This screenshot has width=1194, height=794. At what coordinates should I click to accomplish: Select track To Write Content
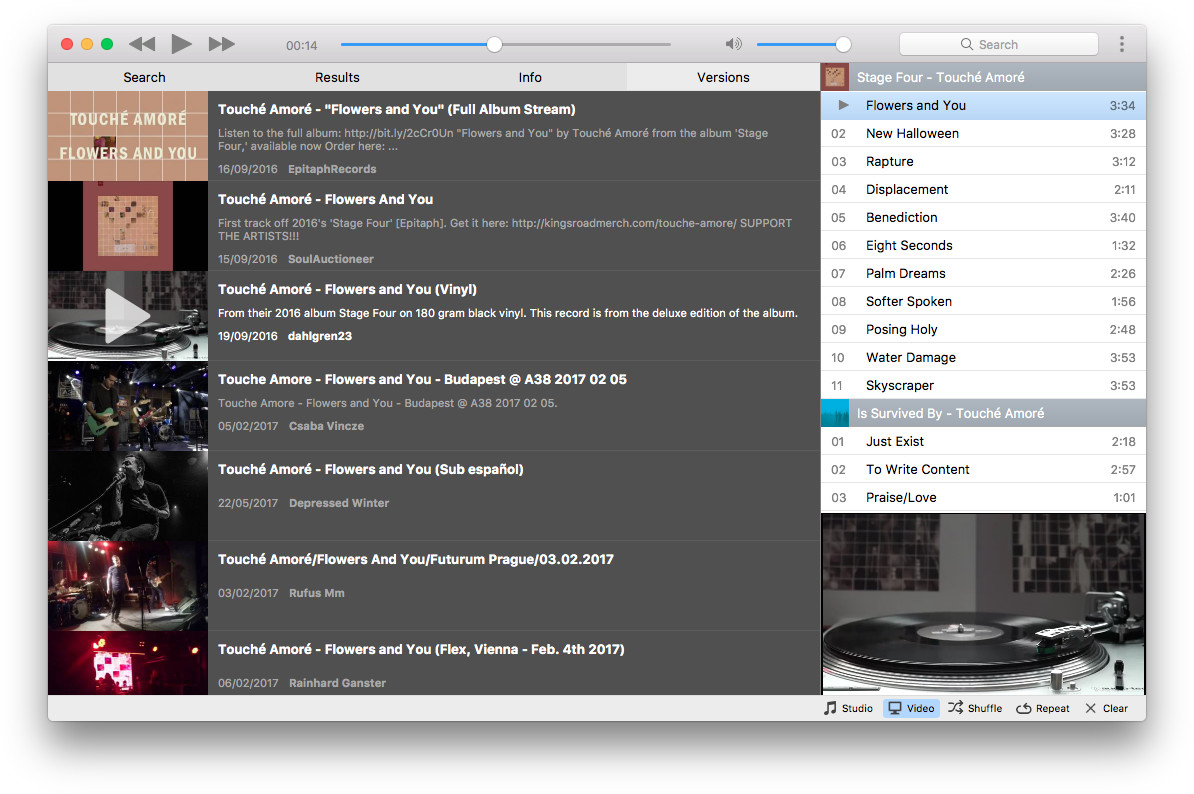tap(983, 470)
